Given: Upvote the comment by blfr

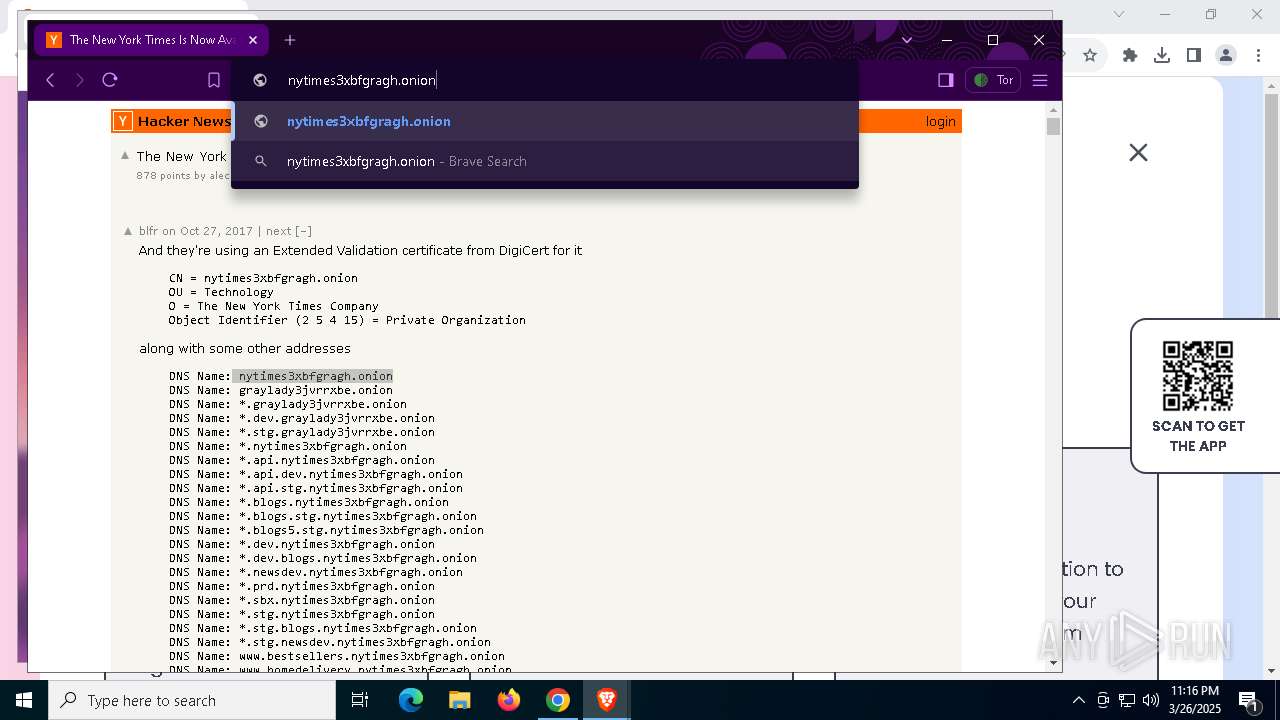Looking at the screenshot, I should pos(128,231).
